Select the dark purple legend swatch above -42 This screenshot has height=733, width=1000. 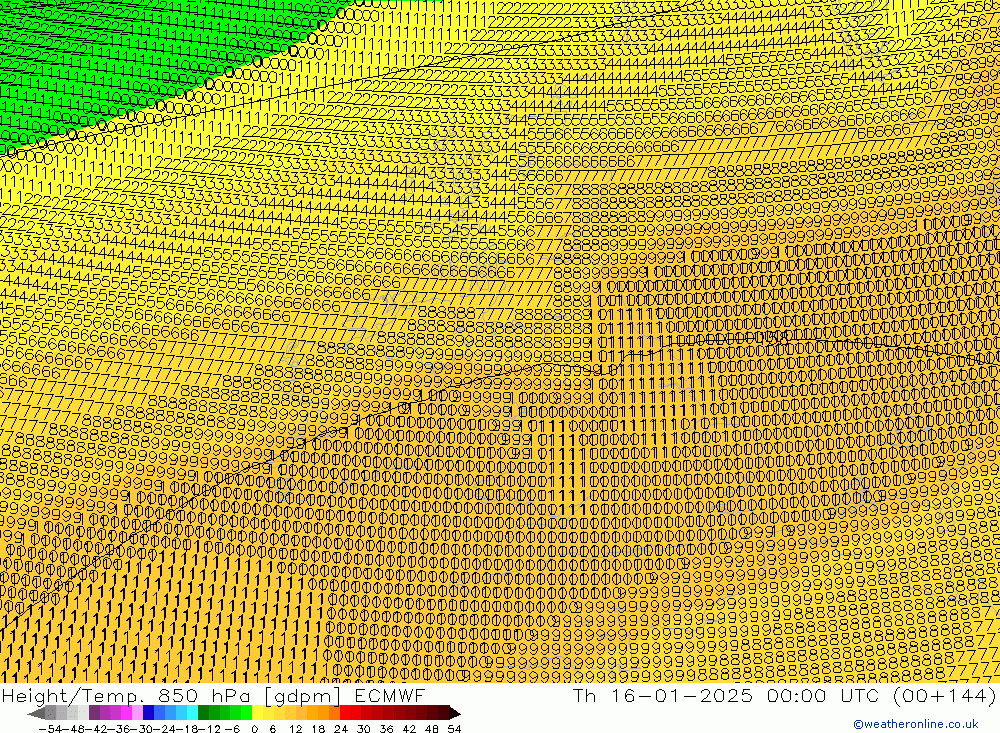click(94, 713)
